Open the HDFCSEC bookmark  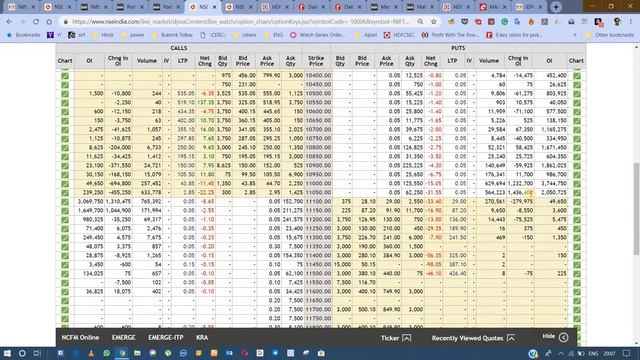tap(398, 35)
